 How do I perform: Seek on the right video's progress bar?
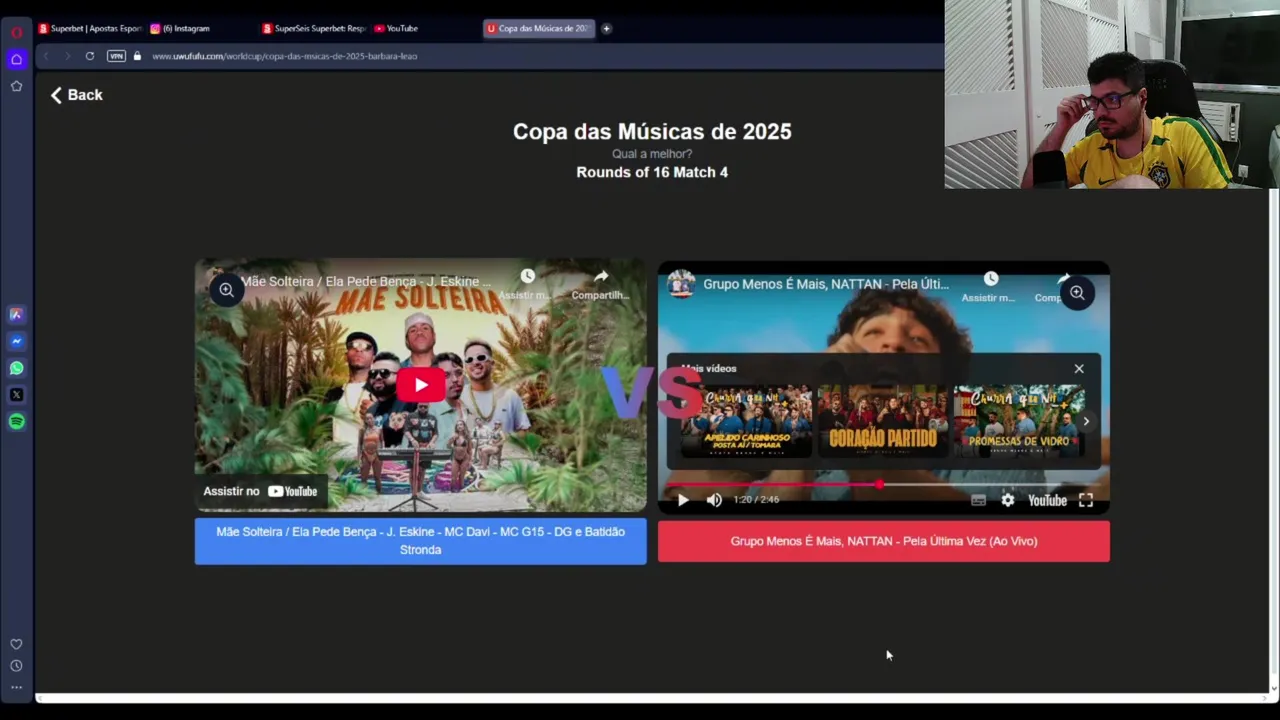(x=884, y=484)
